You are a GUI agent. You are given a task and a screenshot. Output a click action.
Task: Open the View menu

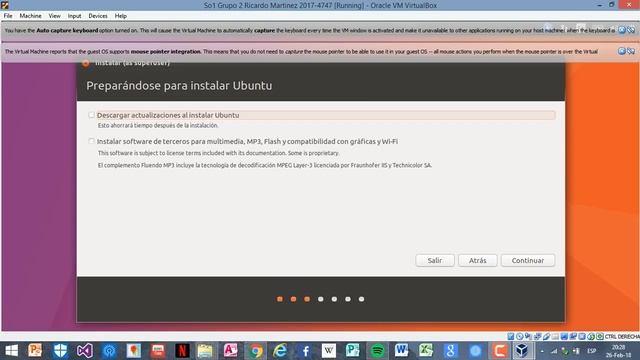pos(54,16)
